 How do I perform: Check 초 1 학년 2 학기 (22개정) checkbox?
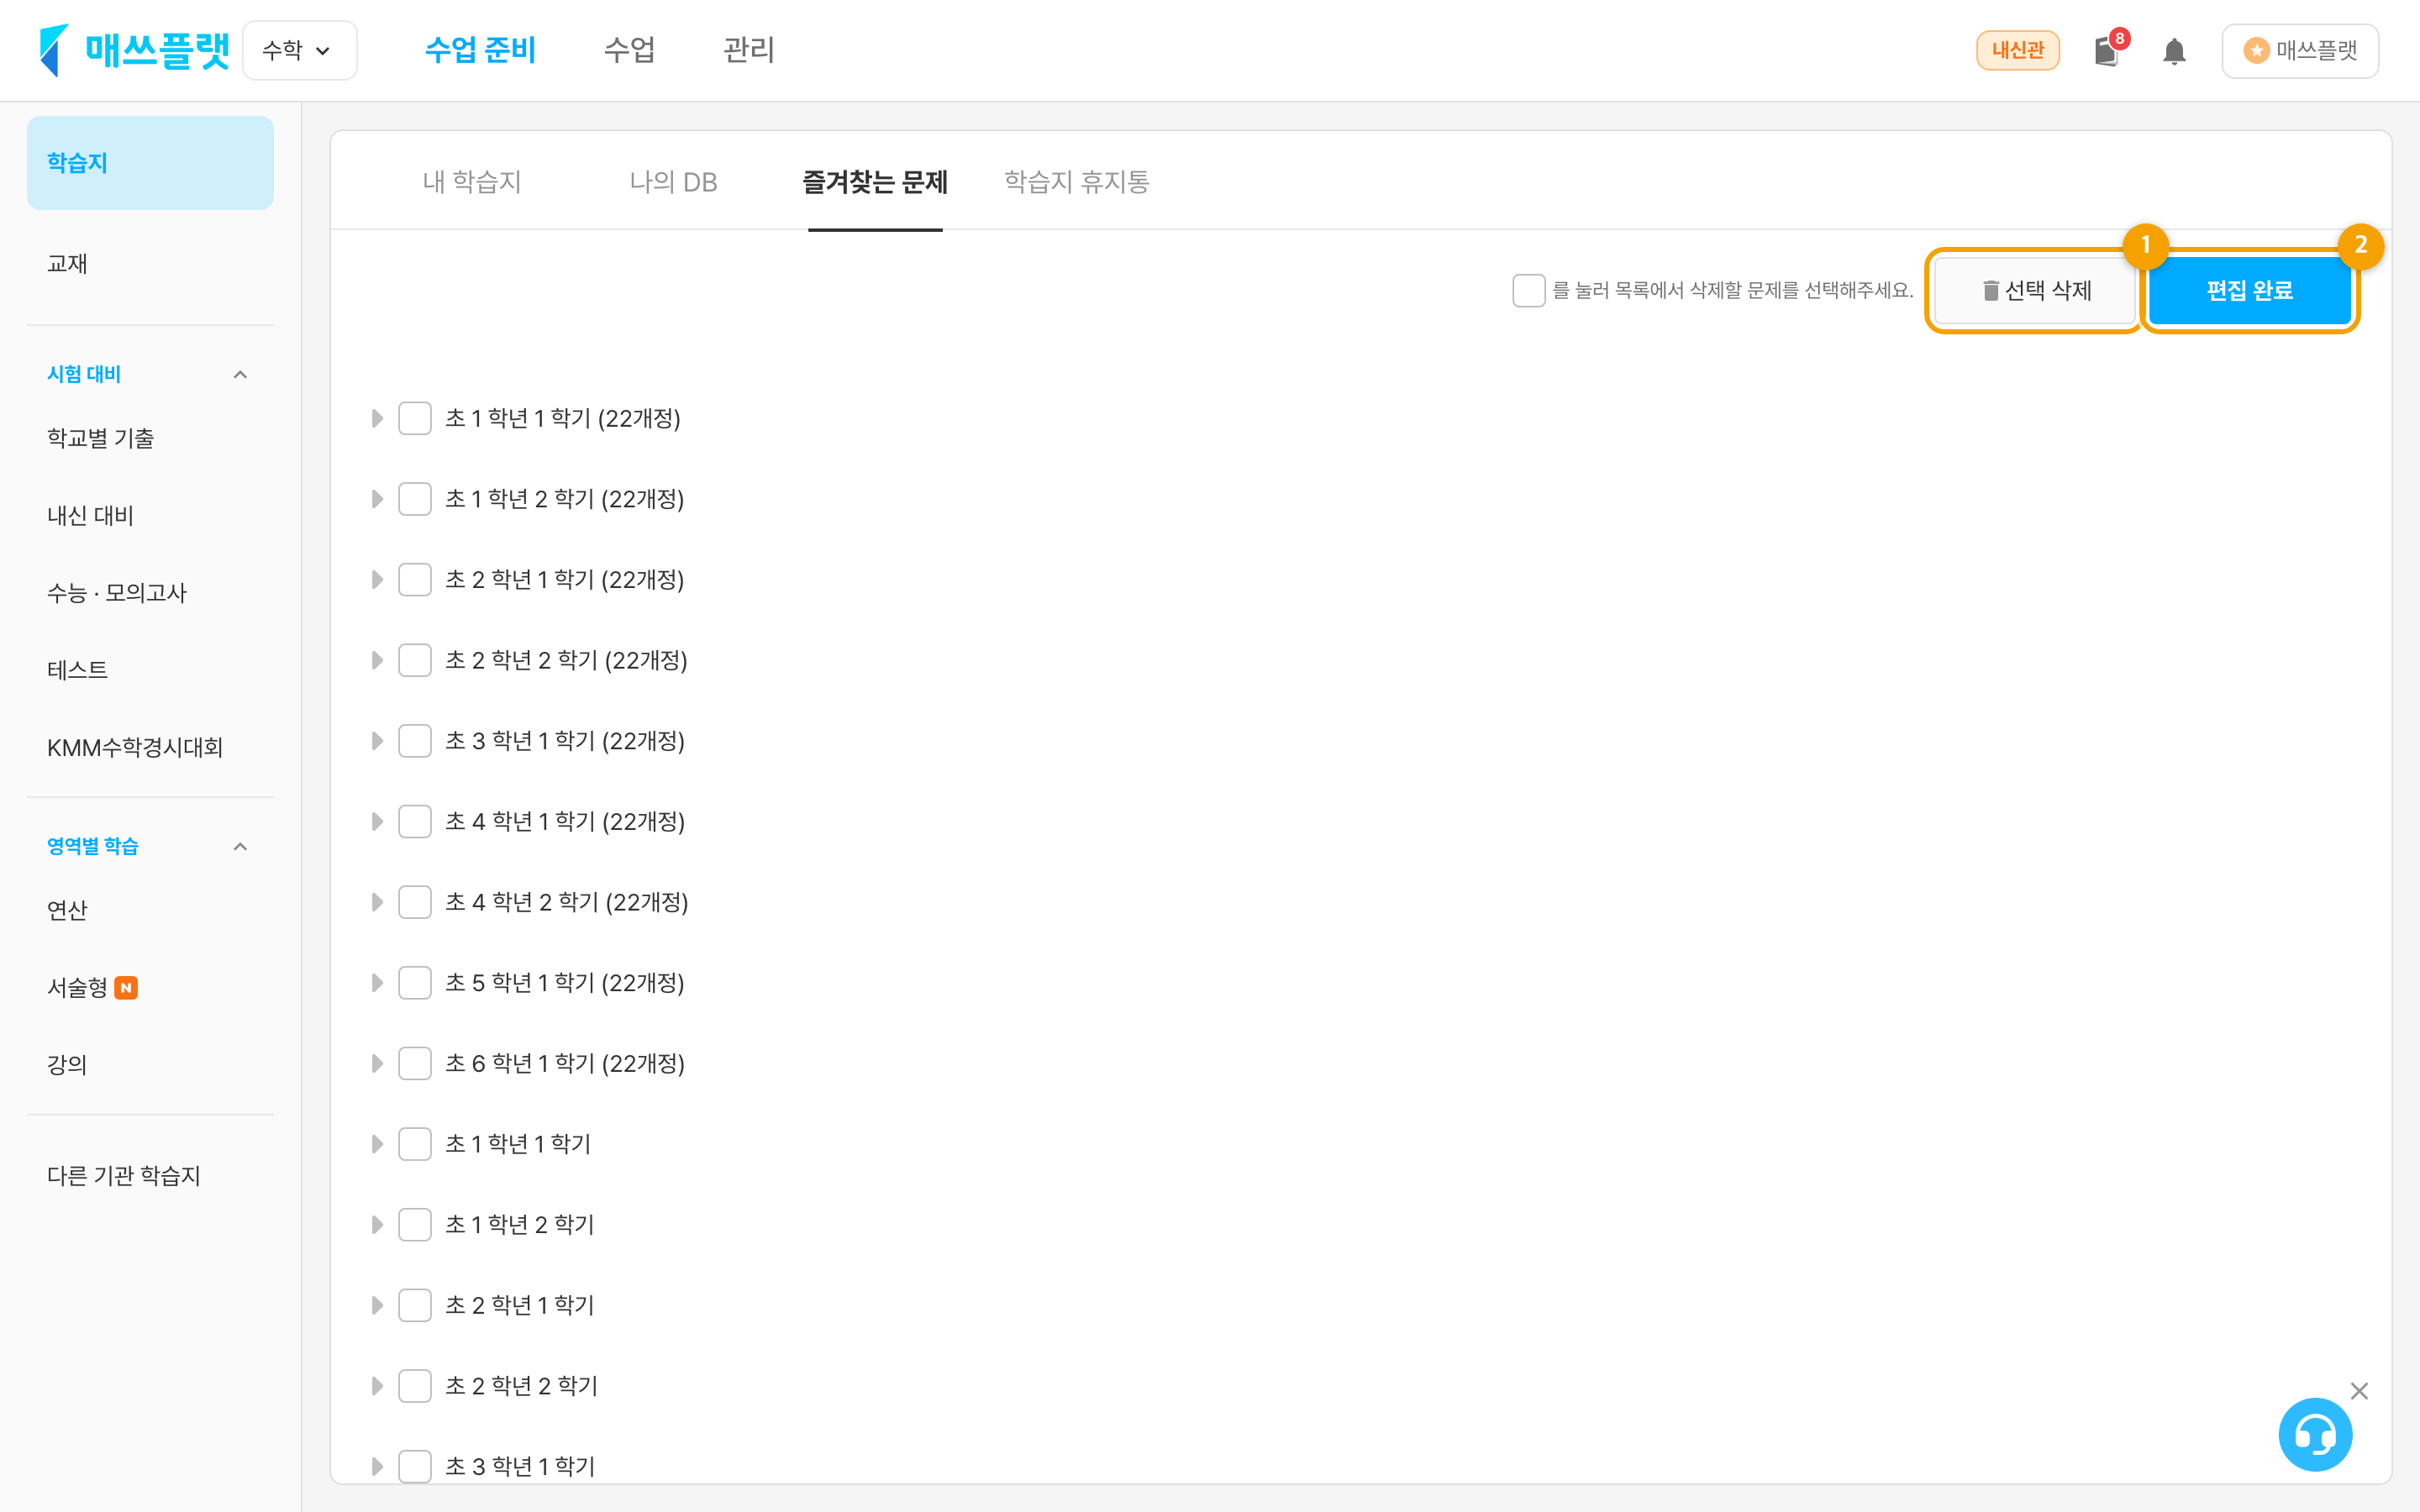coord(415,499)
